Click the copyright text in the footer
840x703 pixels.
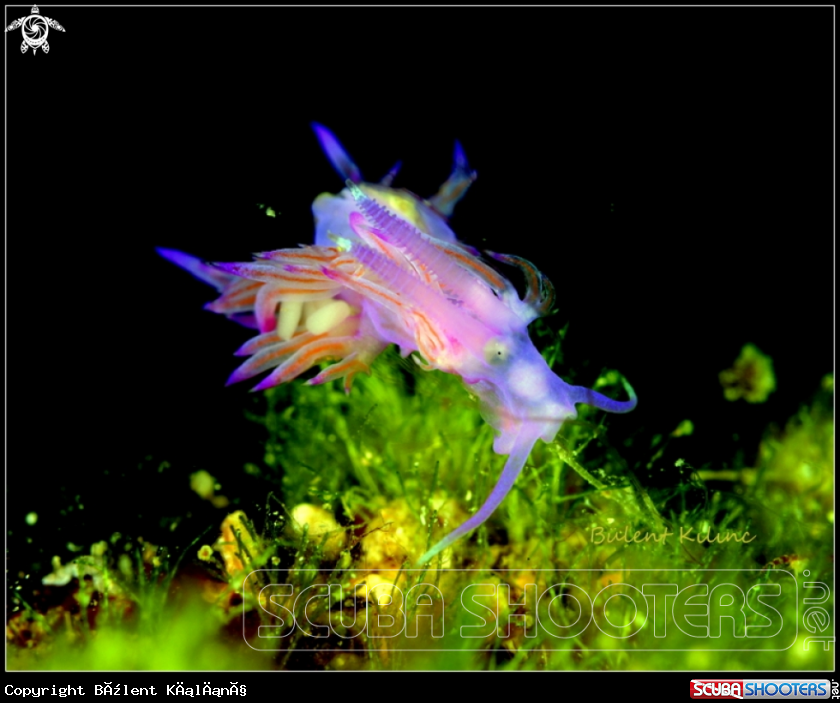pos(125,690)
